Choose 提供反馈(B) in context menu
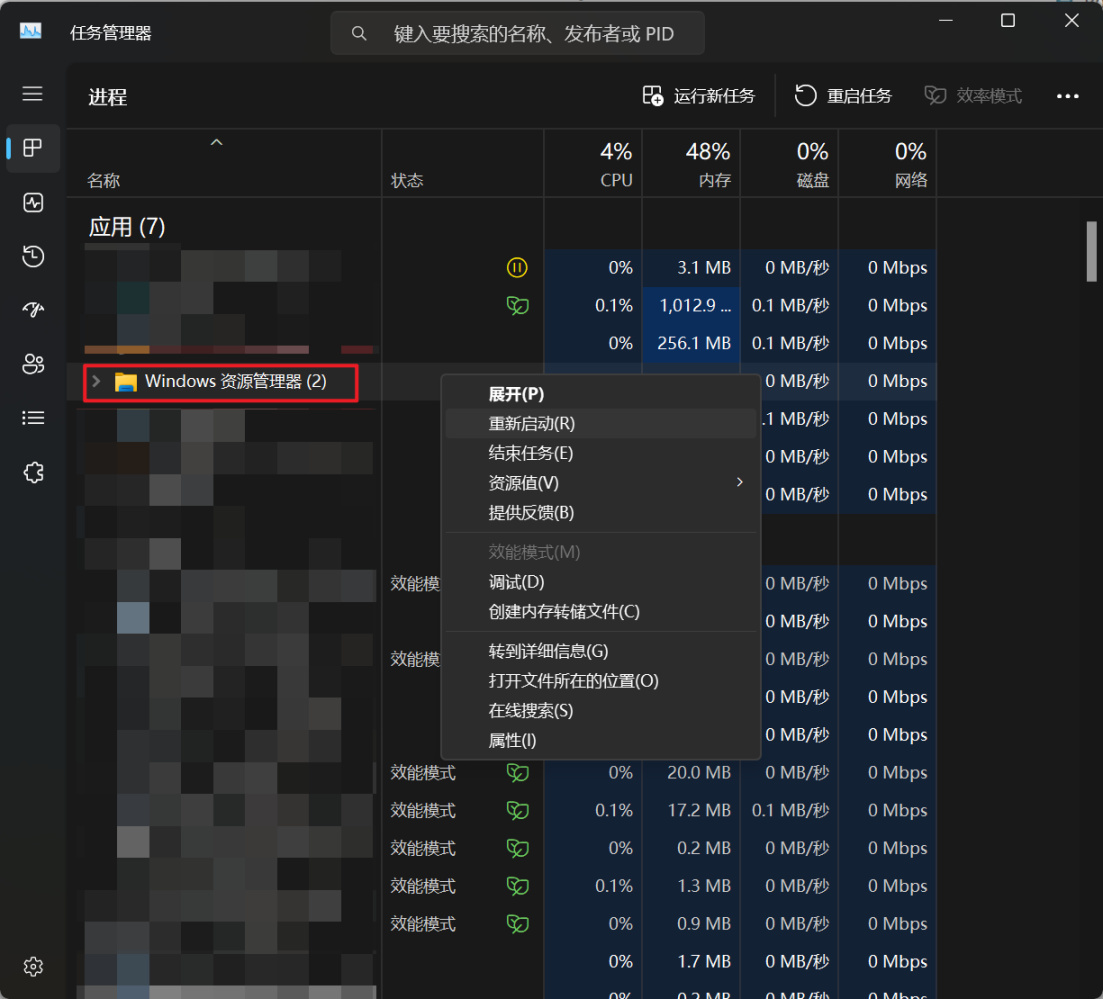 tap(601, 513)
